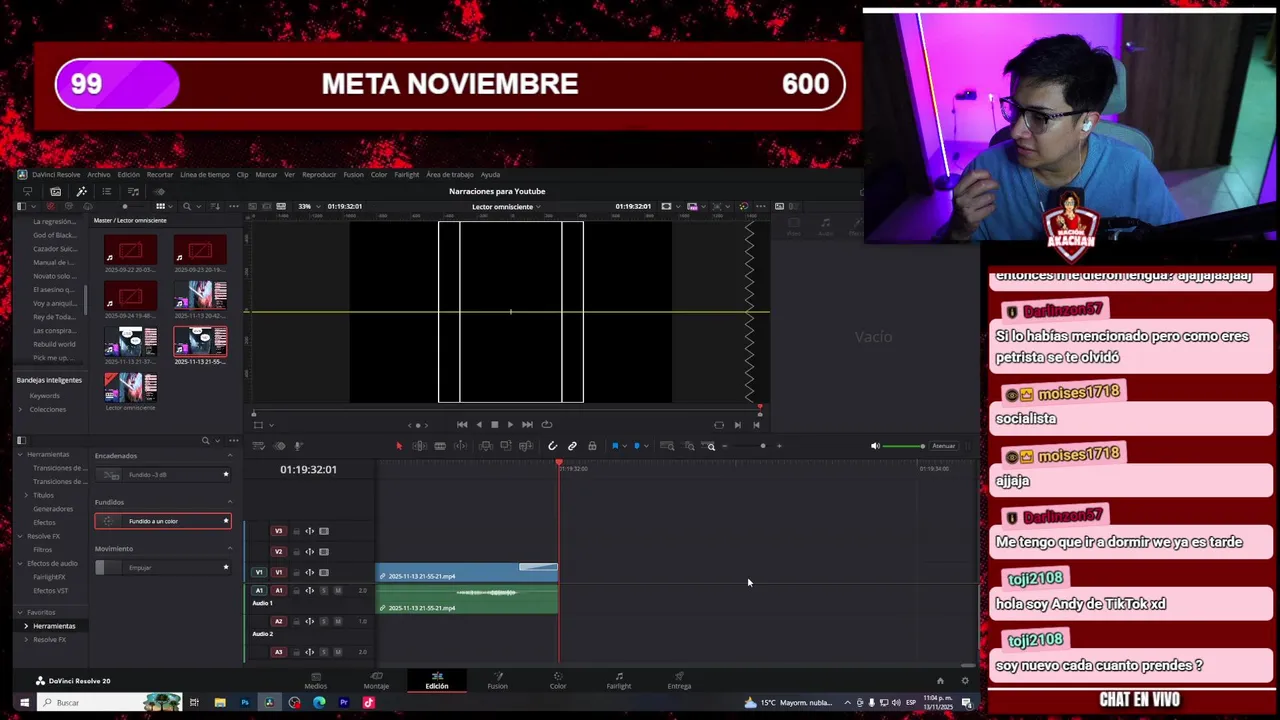Click the Replace clip edit icon
The image size is (1280, 720).
pyautogui.click(x=526, y=446)
